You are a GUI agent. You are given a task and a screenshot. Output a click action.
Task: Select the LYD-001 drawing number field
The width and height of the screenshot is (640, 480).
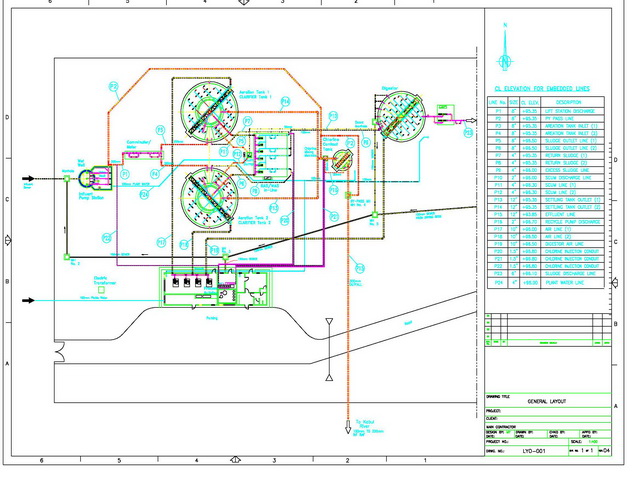click(x=535, y=452)
